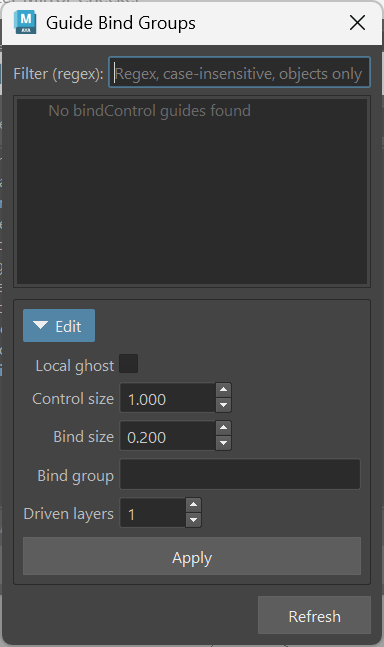Increase Bind size with the up arrow
The width and height of the screenshot is (384, 647).
(x=223, y=428)
